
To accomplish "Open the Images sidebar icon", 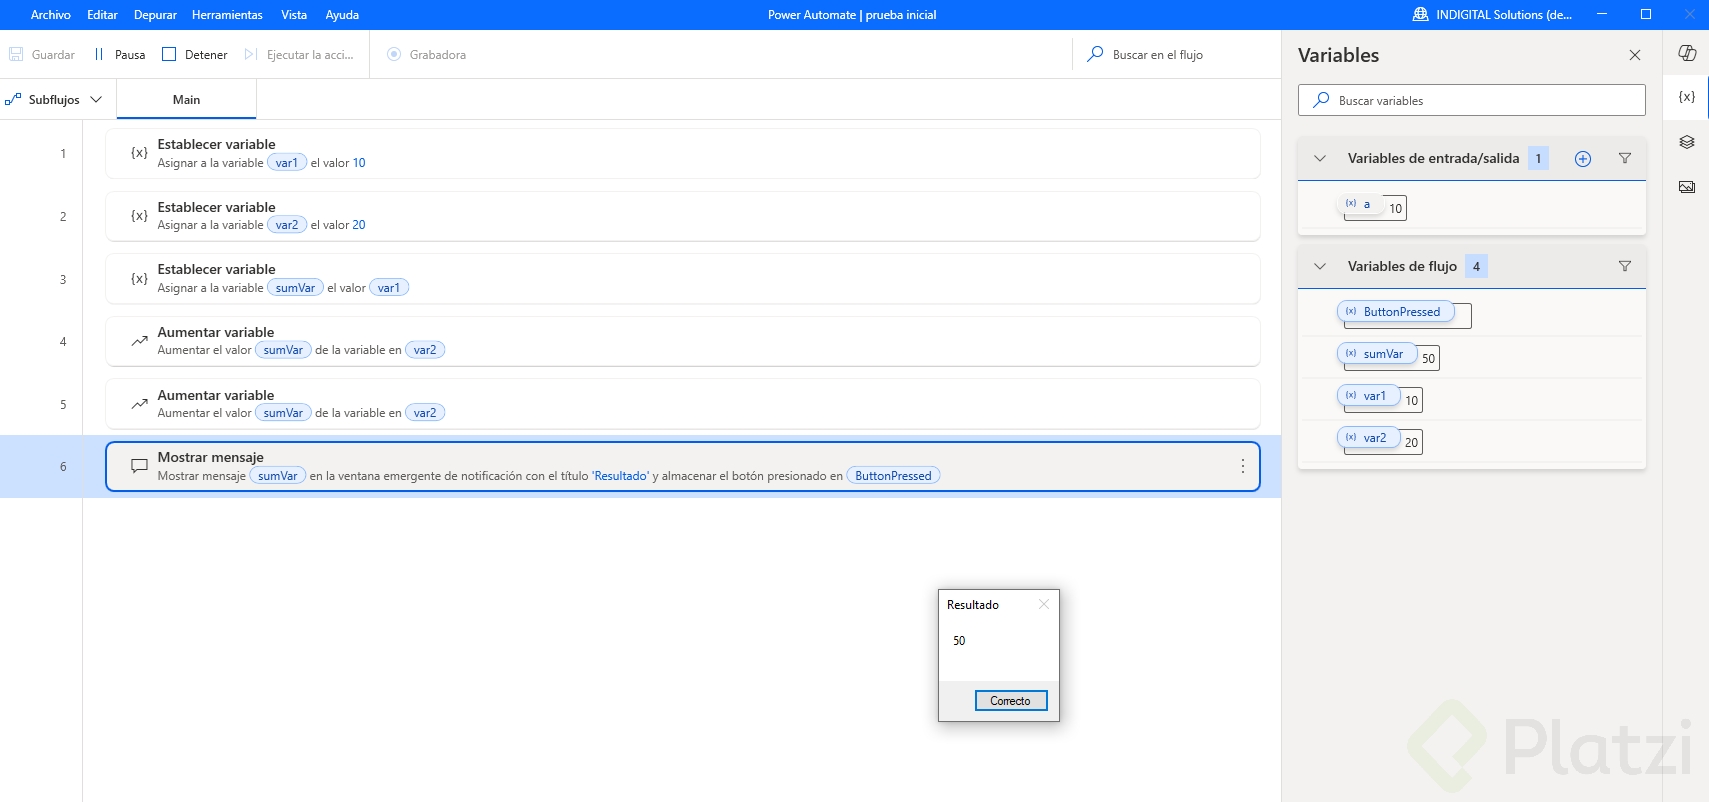I will 1687,187.
